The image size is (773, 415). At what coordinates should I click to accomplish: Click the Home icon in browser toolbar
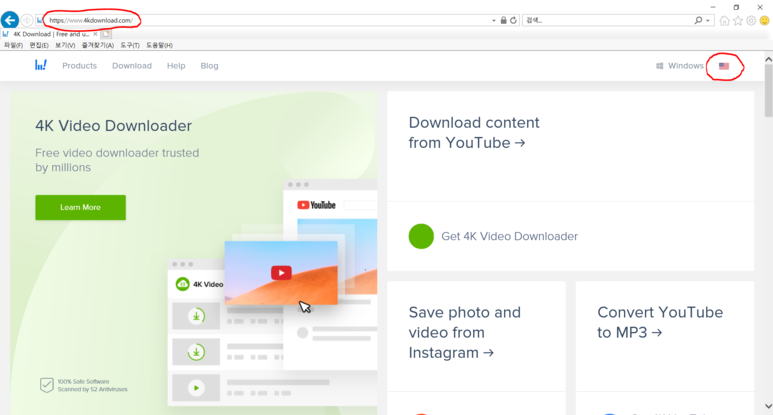pyautogui.click(x=724, y=21)
